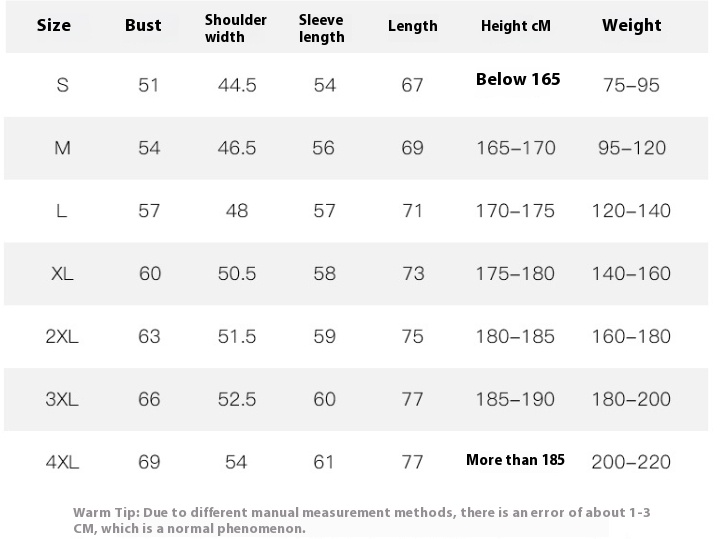
Task: Select the Shoulder width header
Action: click(x=236, y=28)
